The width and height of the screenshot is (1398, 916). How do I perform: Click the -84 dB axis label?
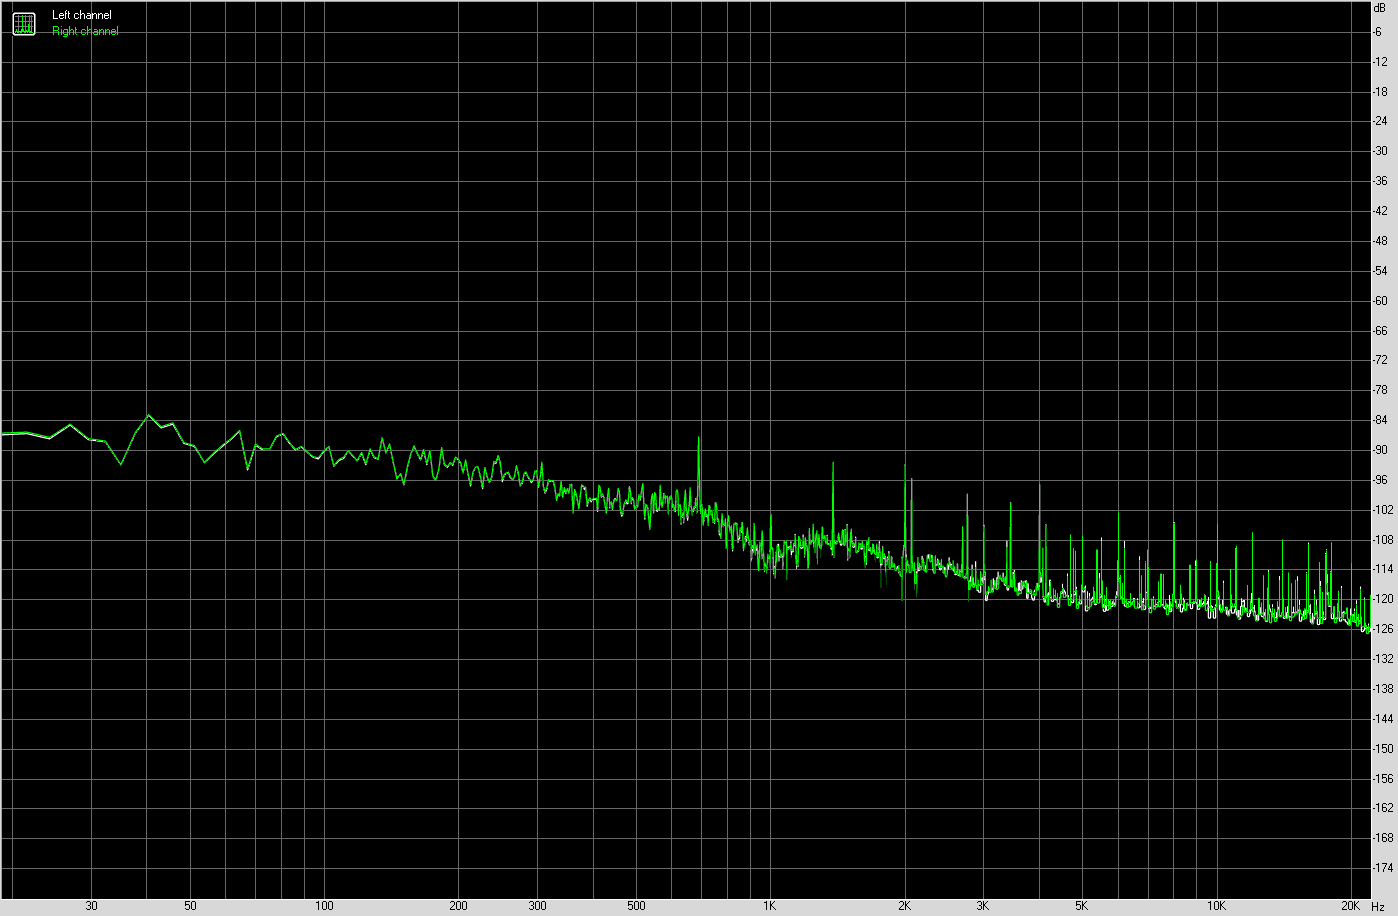click(x=1381, y=420)
